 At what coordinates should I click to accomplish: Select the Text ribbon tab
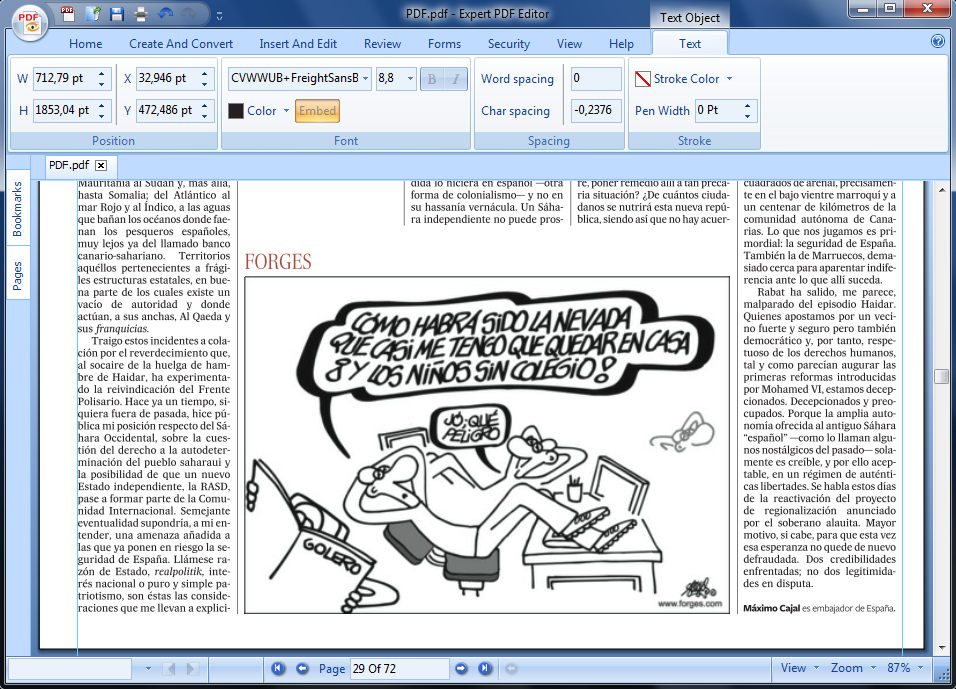pos(690,44)
